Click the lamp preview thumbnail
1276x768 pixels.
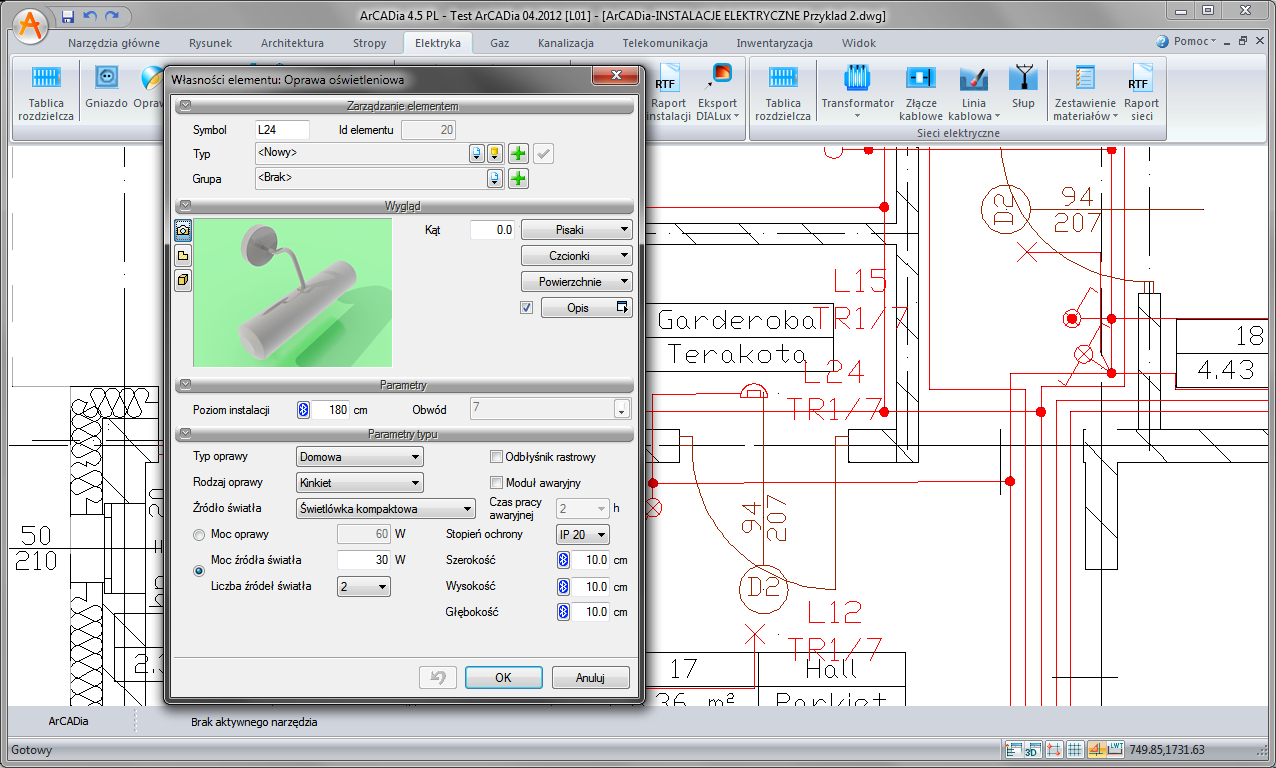[293, 292]
